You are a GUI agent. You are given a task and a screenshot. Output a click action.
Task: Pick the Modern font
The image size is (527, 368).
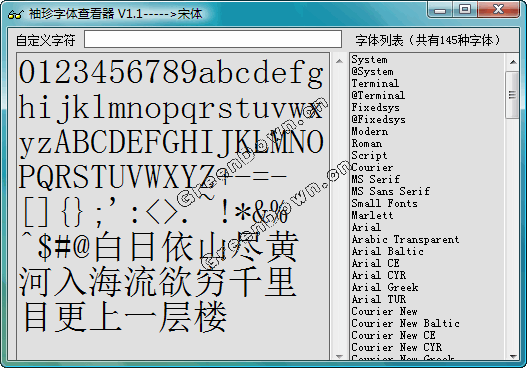tap(370, 131)
